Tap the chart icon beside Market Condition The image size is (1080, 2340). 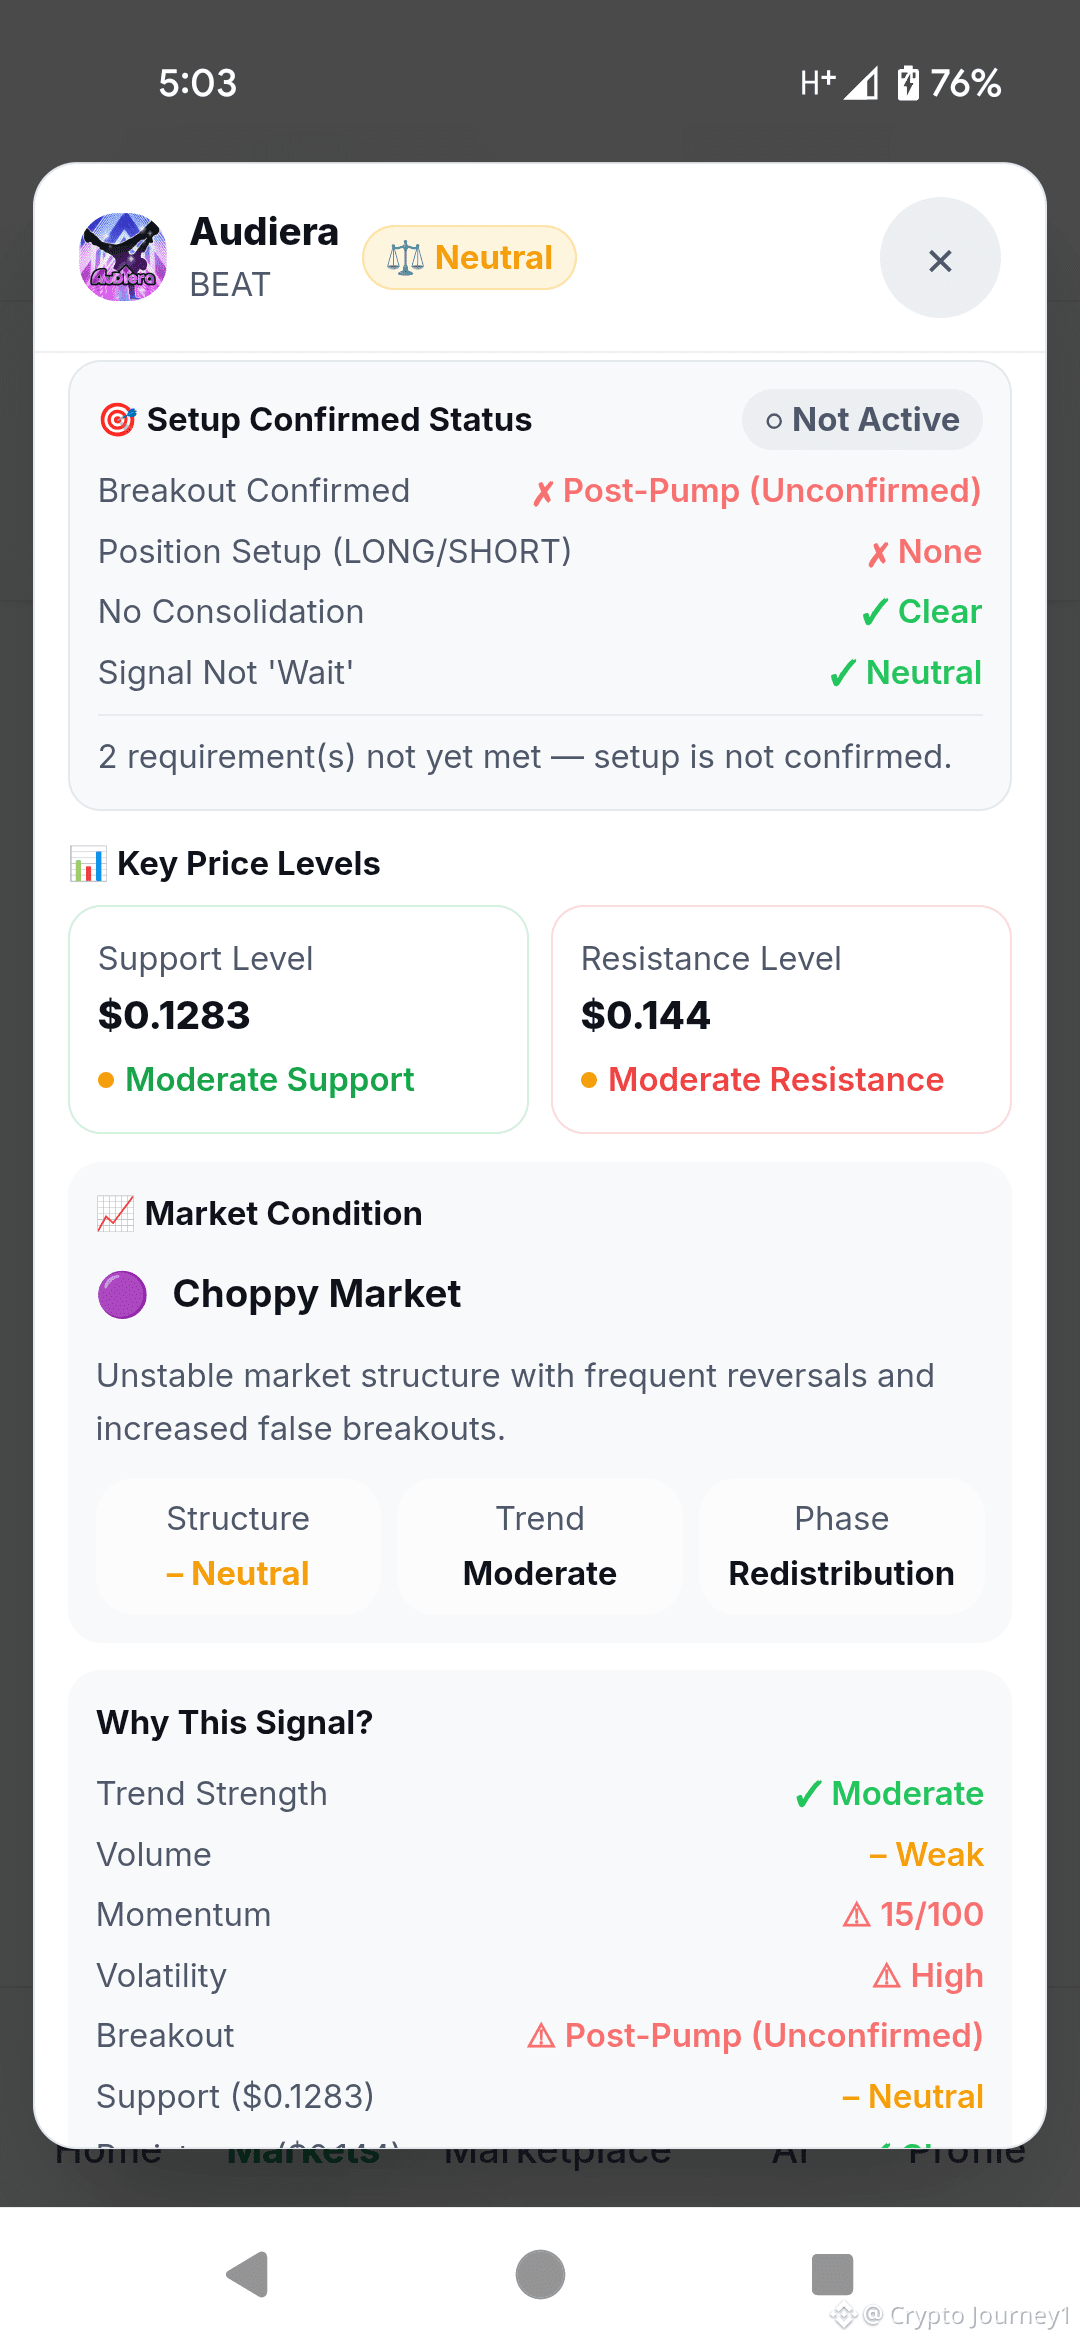point(115,1214)
